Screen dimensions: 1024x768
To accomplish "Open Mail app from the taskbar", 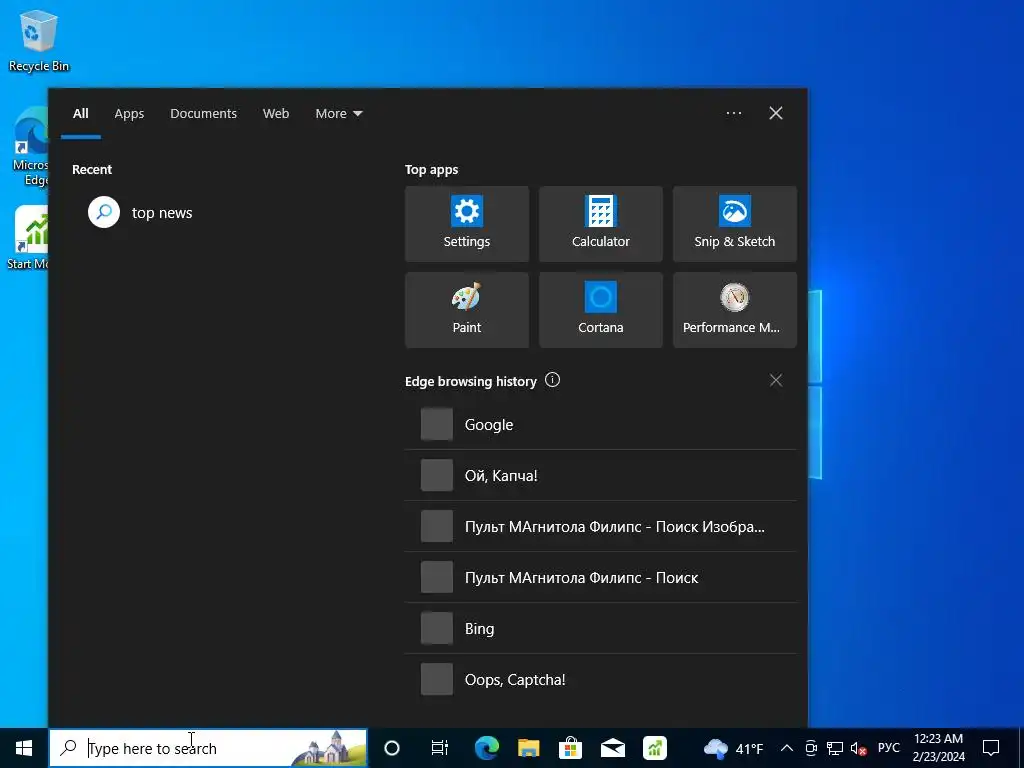I will pyautogui.click(x=613, y=748).
